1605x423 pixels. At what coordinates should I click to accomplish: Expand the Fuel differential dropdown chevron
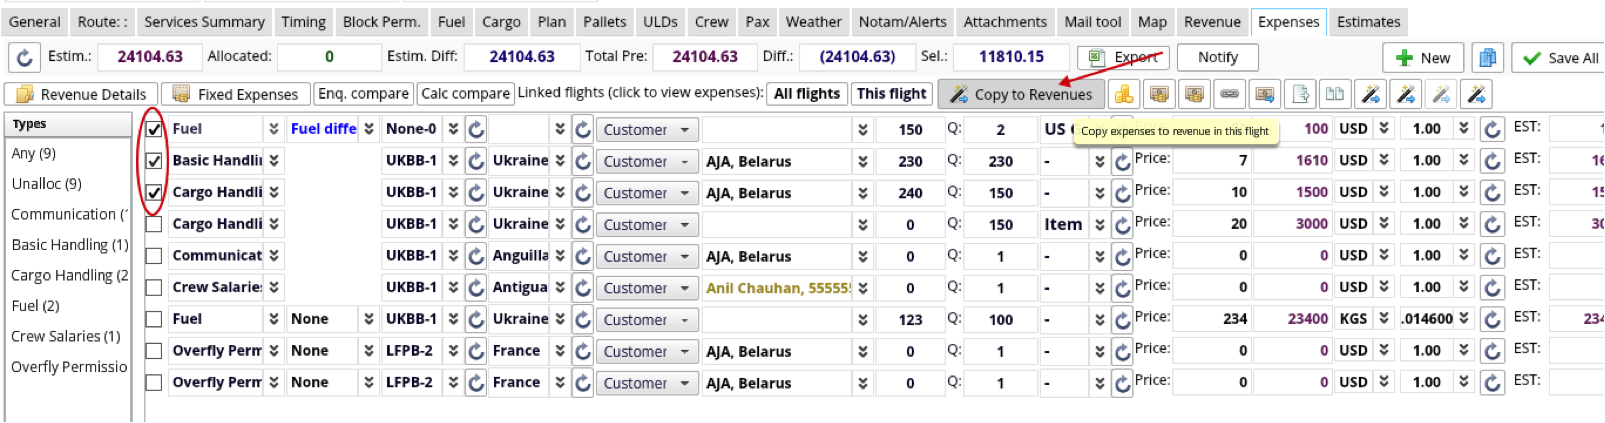point(369,129)
